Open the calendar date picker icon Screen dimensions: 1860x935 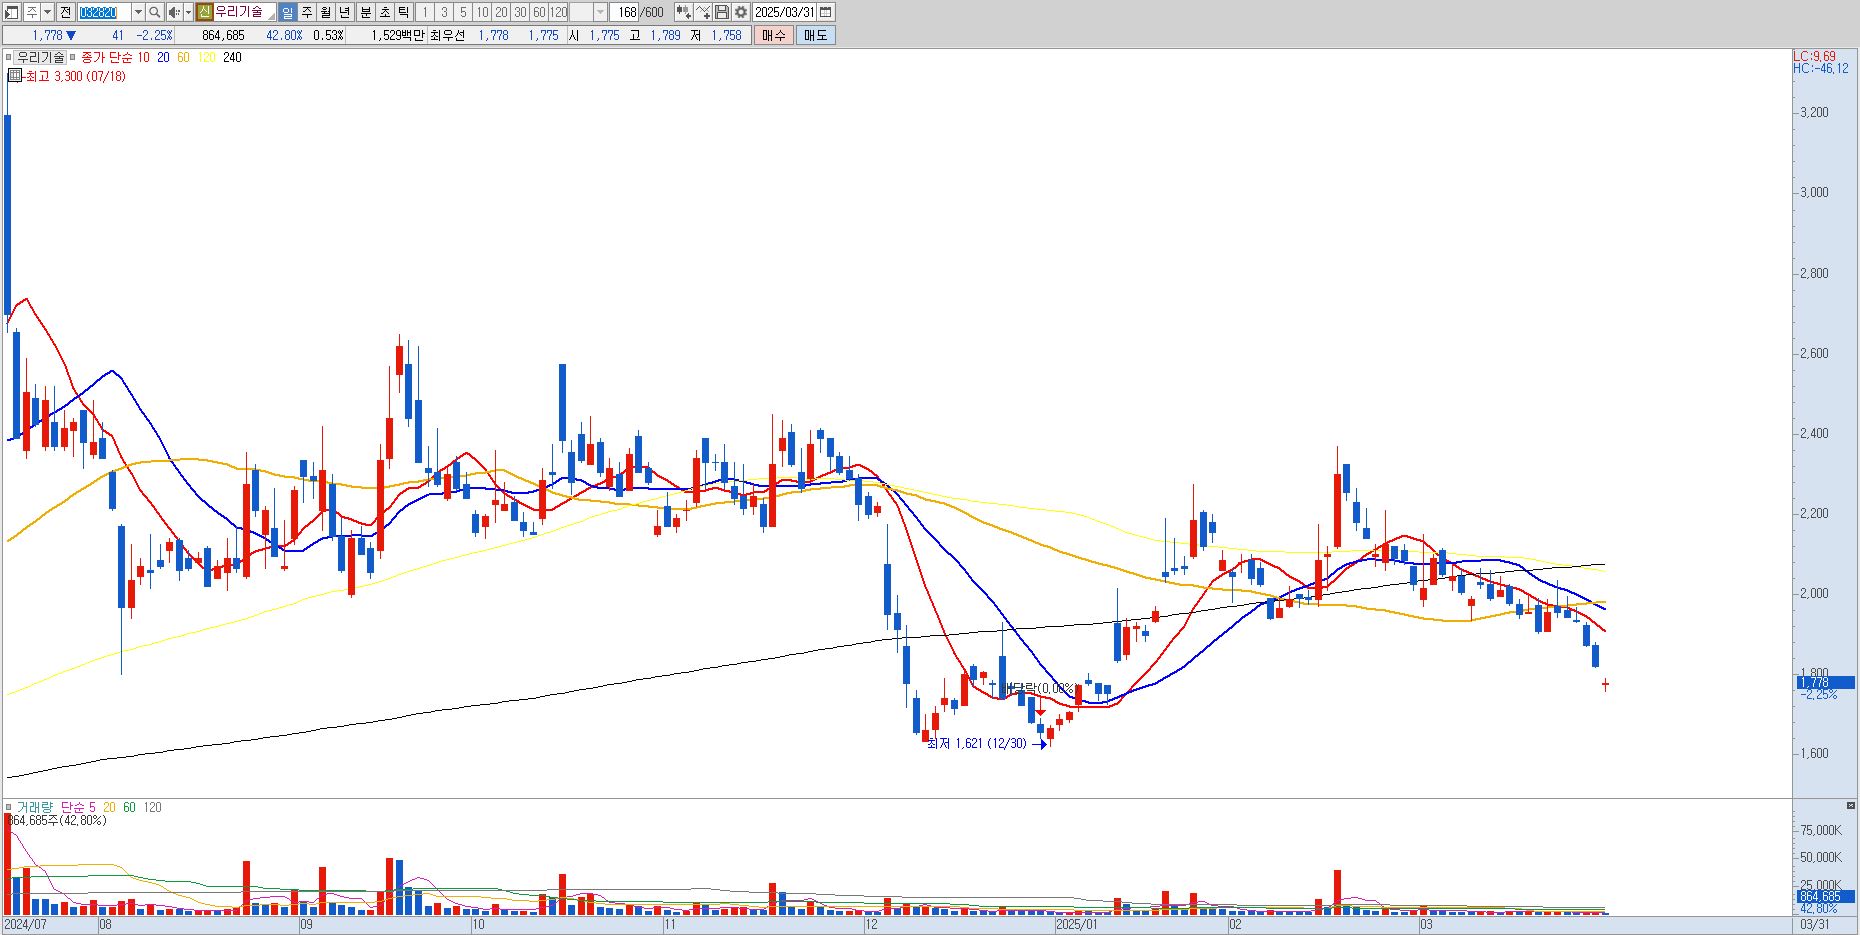point(826,12)
